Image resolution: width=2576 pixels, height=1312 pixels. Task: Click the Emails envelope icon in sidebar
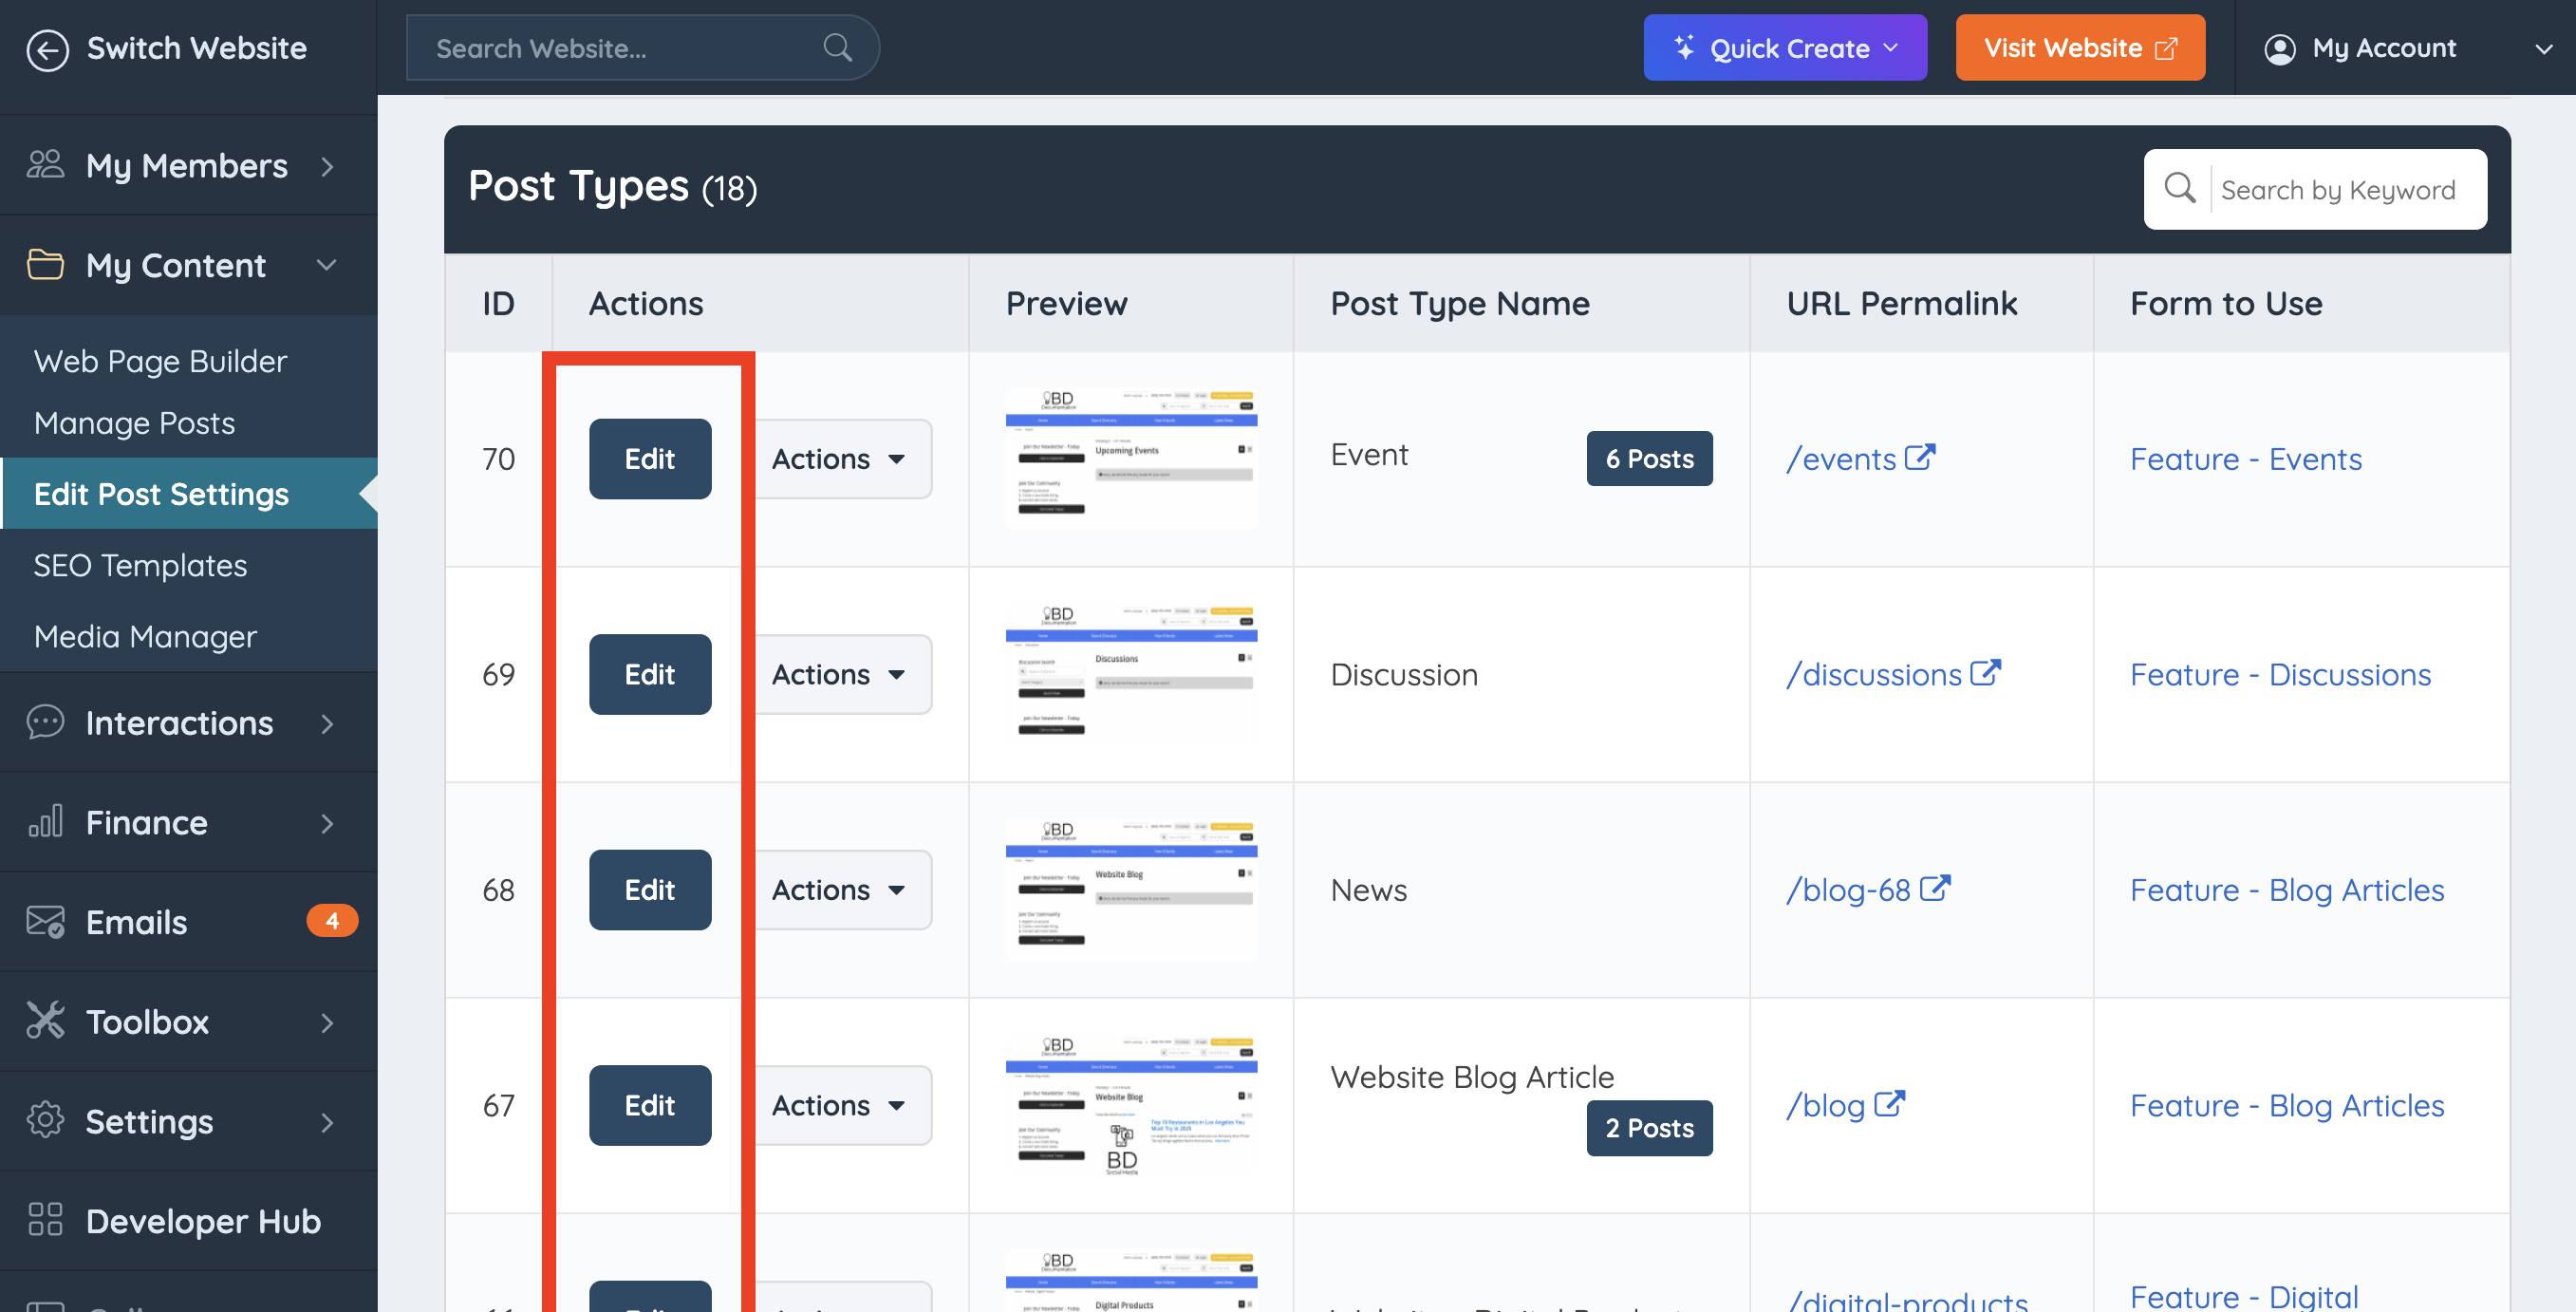(45, 921)
